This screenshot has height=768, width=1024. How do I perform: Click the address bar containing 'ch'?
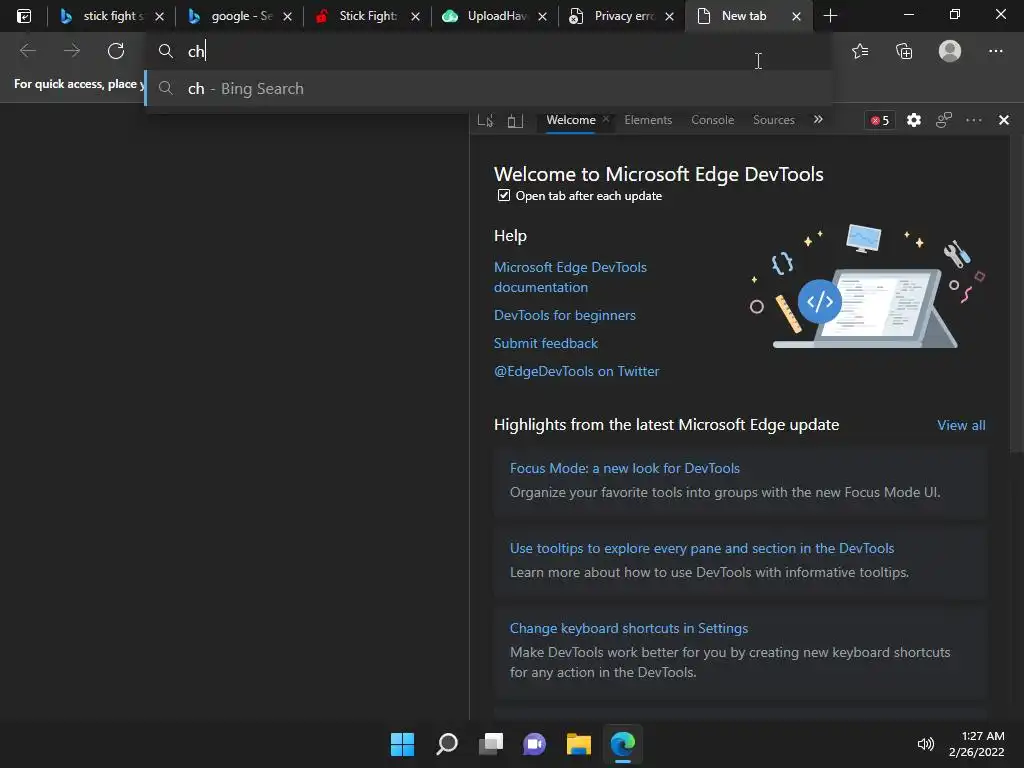488,51
